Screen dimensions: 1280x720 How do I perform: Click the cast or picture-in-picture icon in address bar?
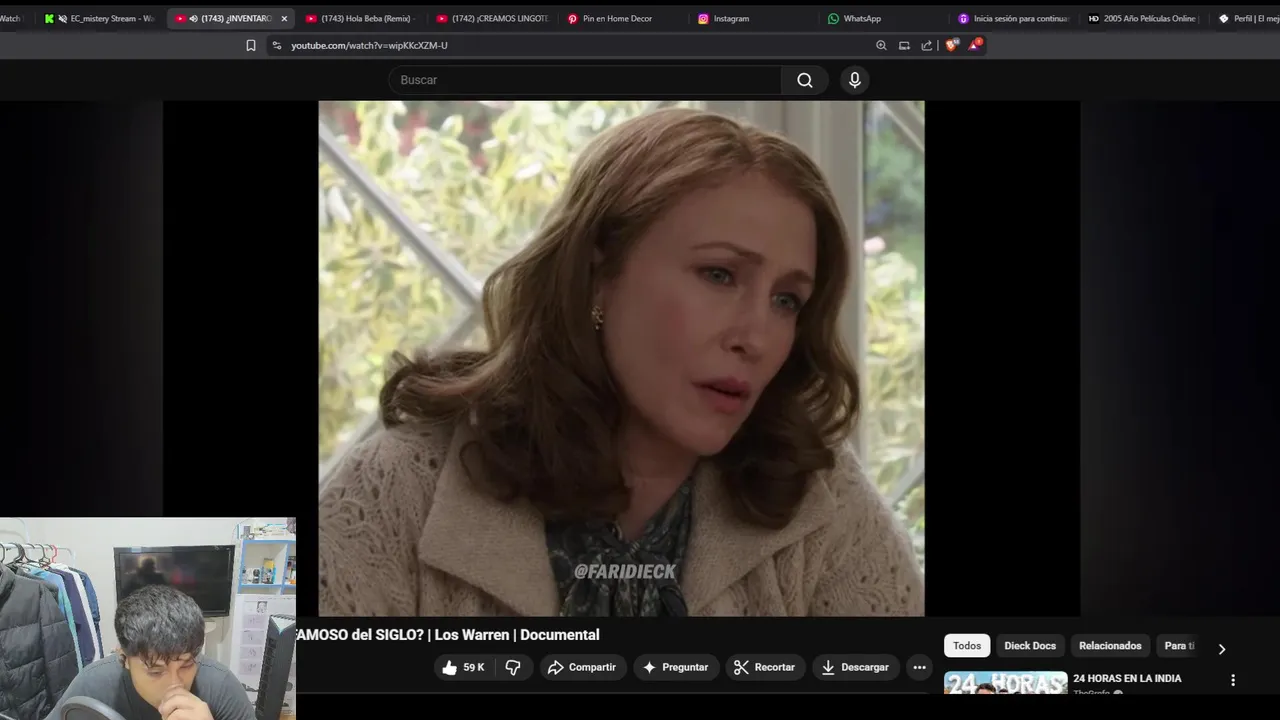[904, 45]
